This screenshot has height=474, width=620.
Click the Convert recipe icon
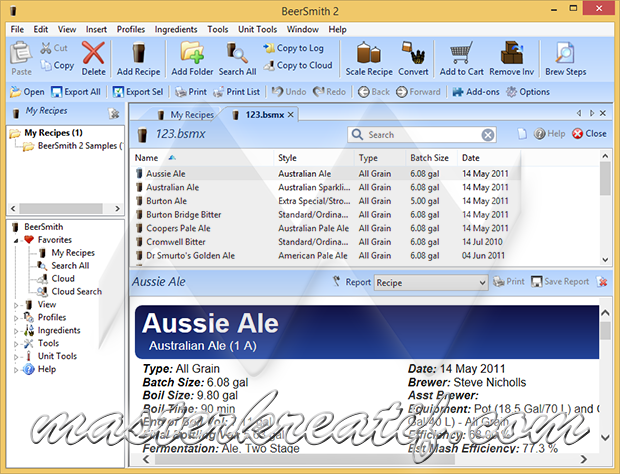coord(413,53)
